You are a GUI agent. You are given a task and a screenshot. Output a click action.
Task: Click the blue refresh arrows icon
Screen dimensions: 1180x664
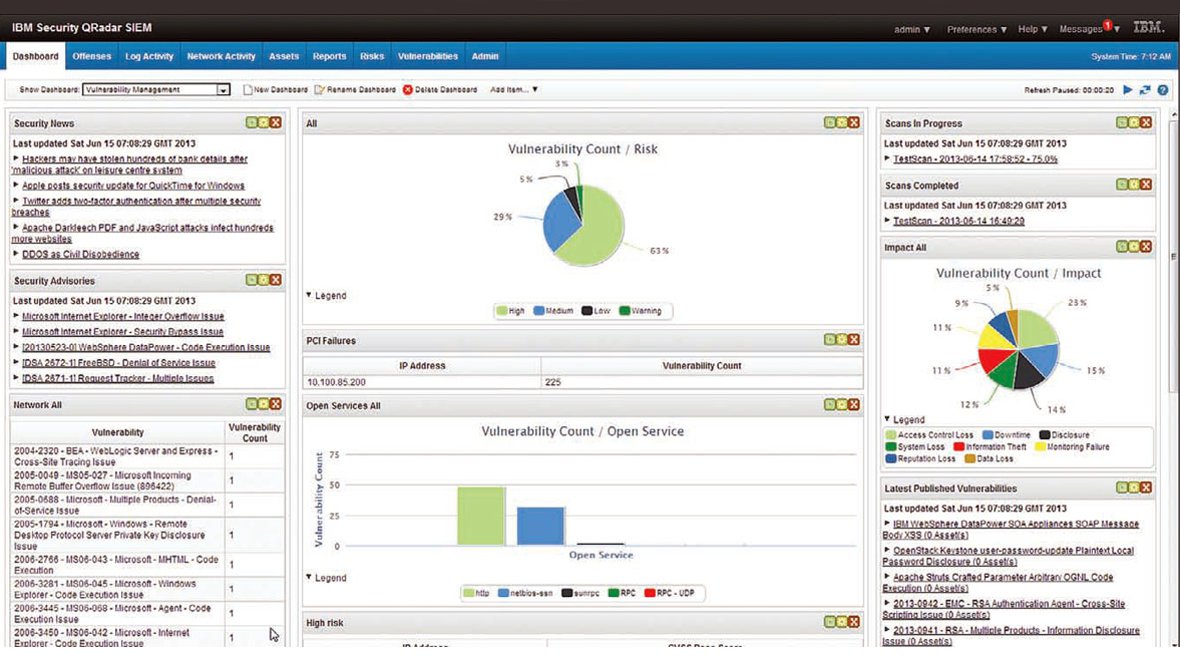[x=1145, y=90]
